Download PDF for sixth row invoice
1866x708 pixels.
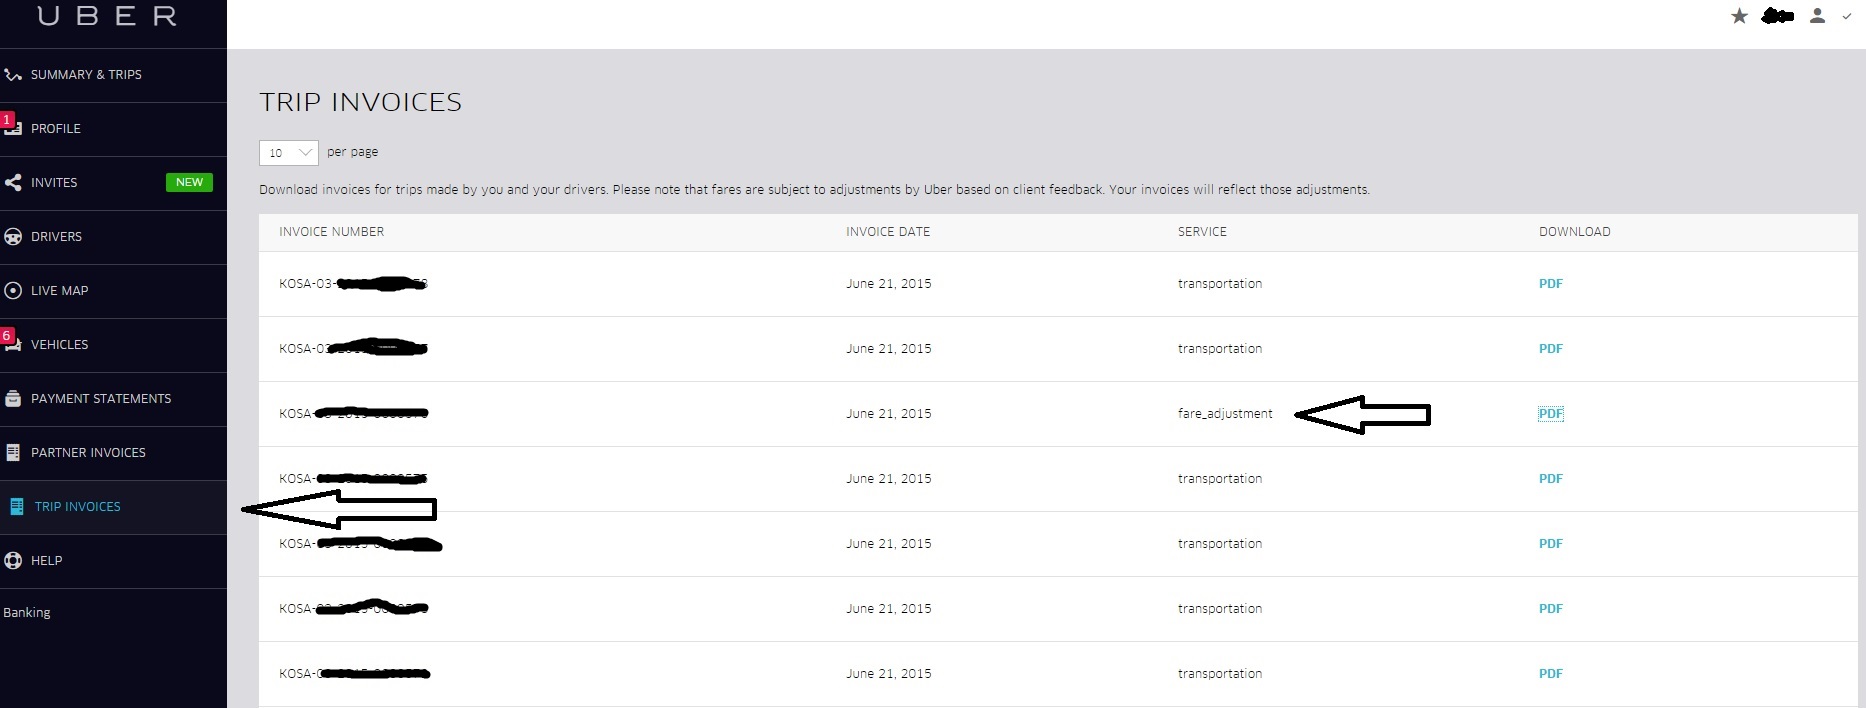1550,609
